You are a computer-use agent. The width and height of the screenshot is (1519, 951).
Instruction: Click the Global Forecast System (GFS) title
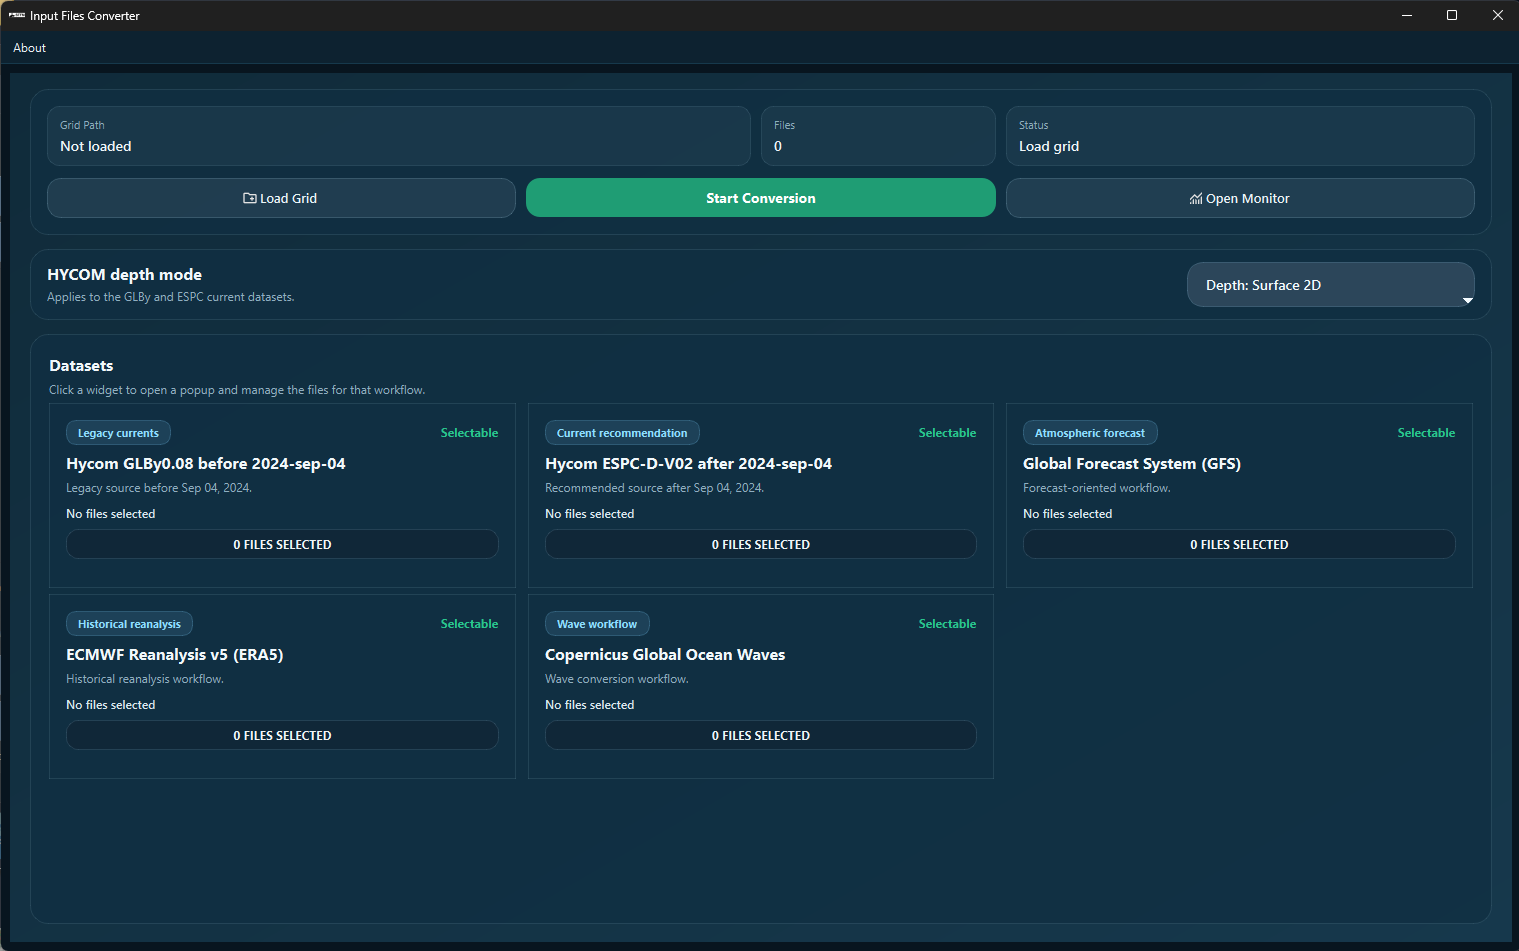click(1132, 464)
